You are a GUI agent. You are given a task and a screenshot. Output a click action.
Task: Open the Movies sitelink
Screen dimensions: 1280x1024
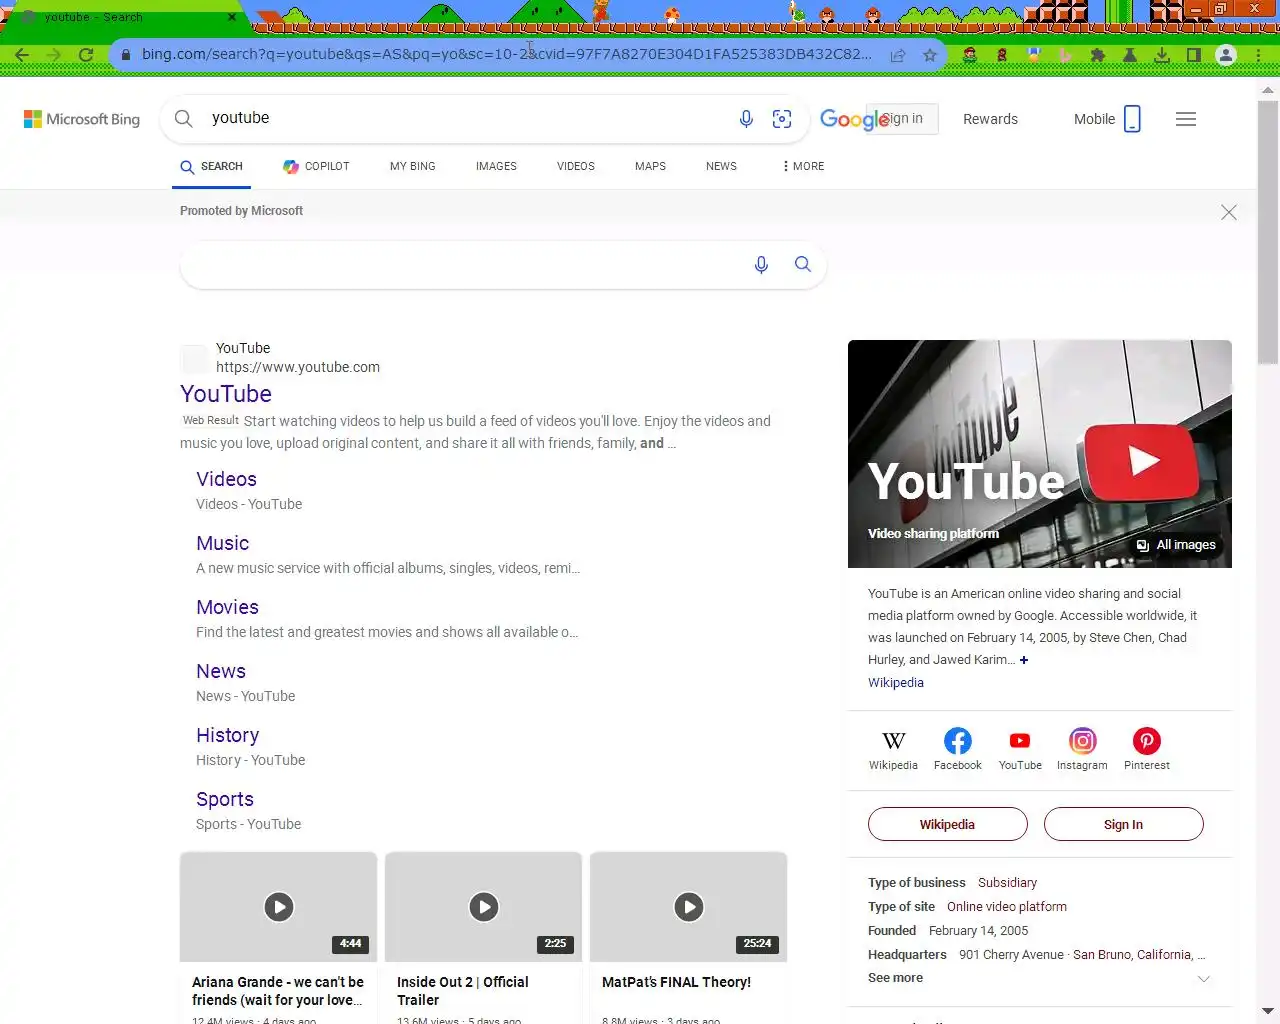coord(227,607)
